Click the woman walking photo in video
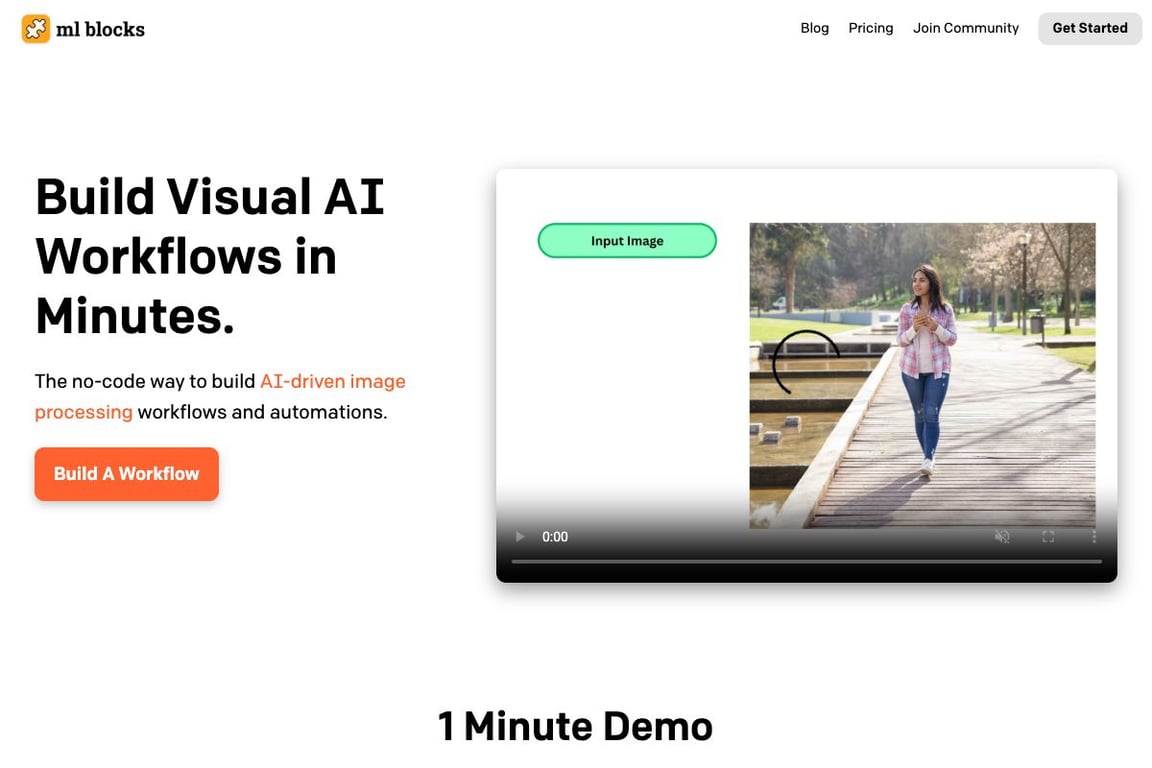Image resolution: width=1152 pixels, height=768 pixels. pos(922,376)
